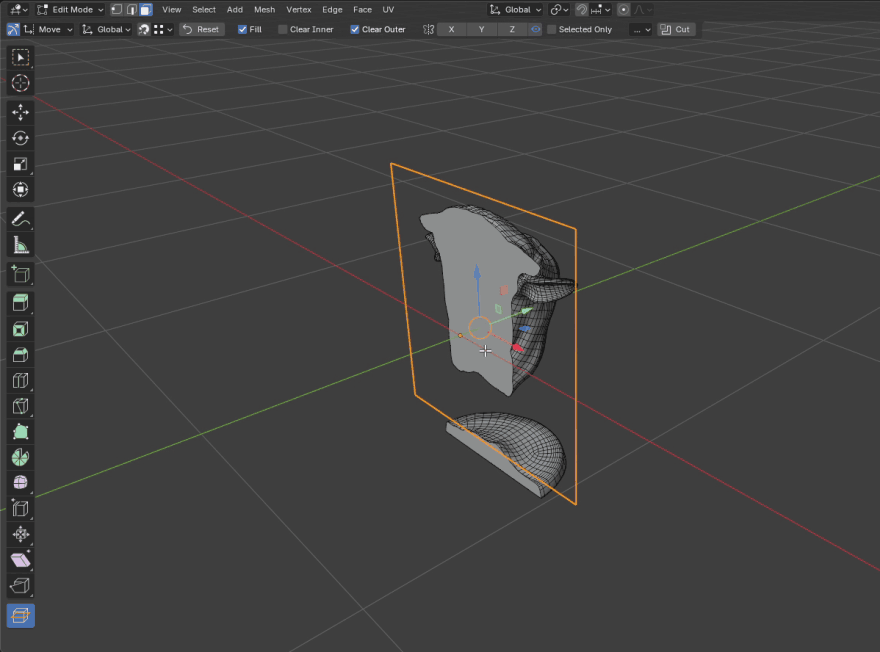Screen dimensions: 880x652
Task: Open the Edit Mode dropdown
Action: point(70,10)
